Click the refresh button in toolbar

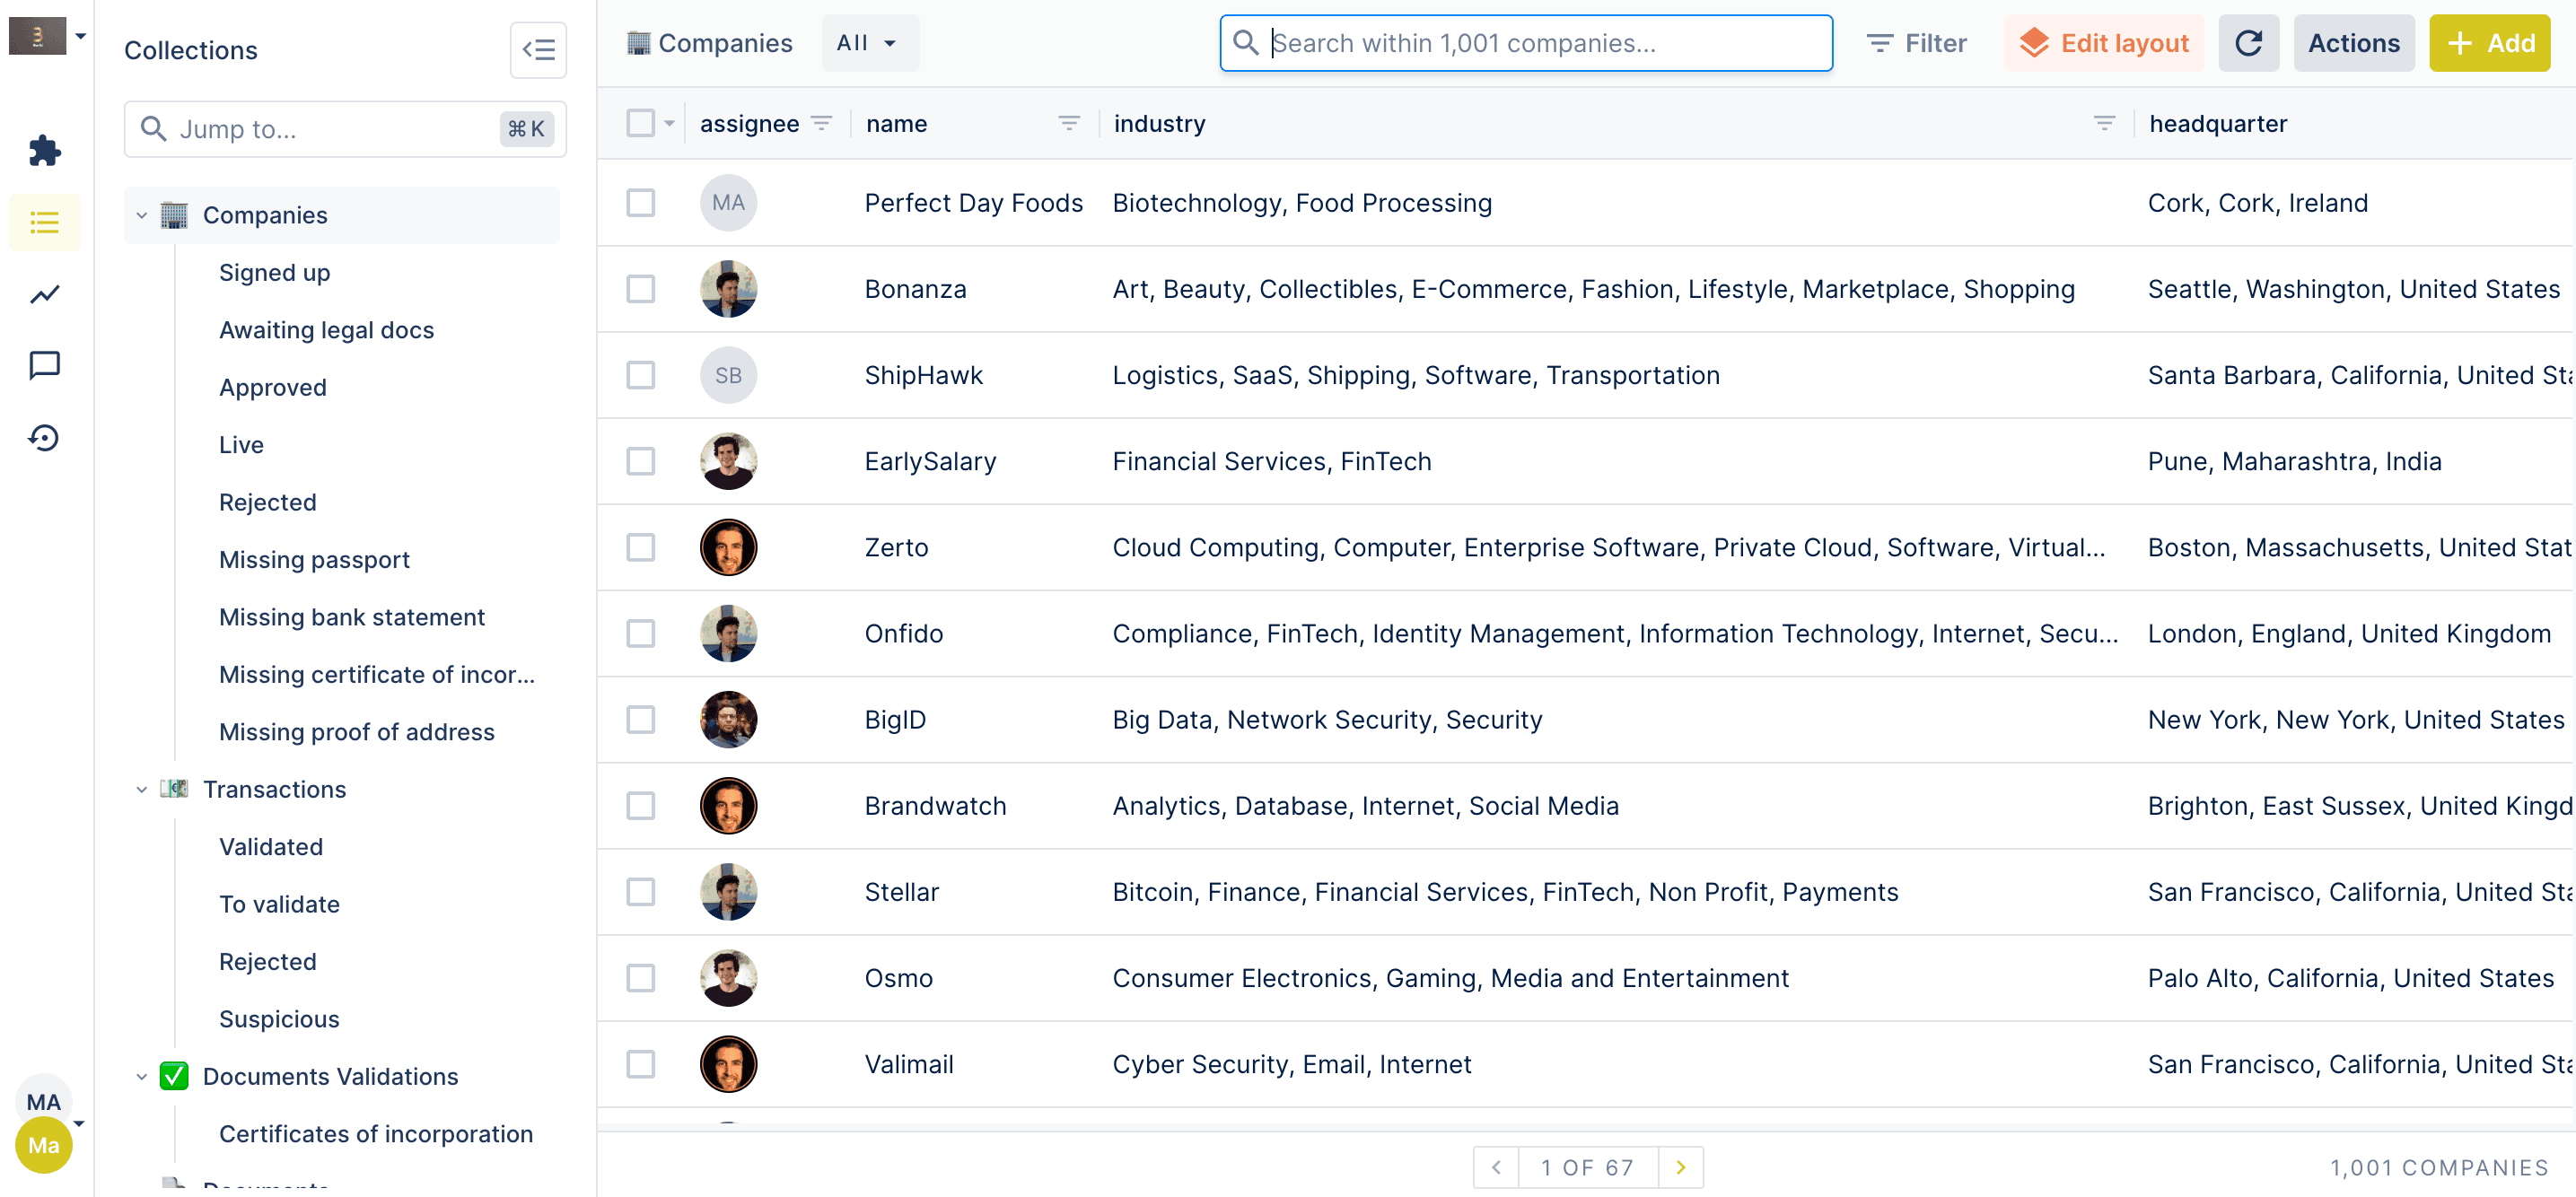(x=2248, y=43)
